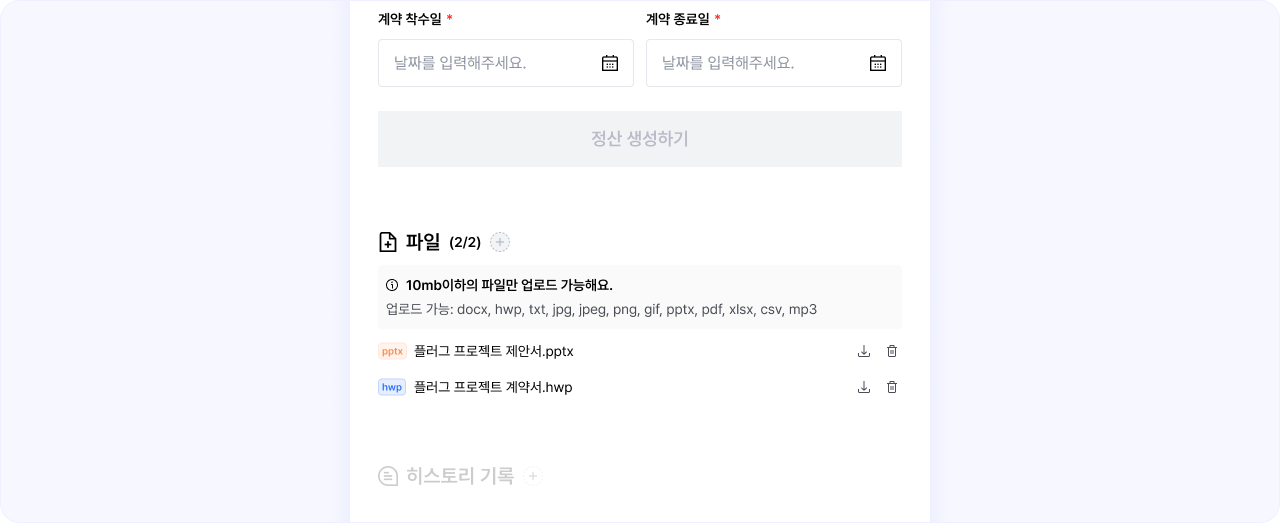
Task: Open the calendar picker for 계약 종료일
Action: tap(878, 63)
